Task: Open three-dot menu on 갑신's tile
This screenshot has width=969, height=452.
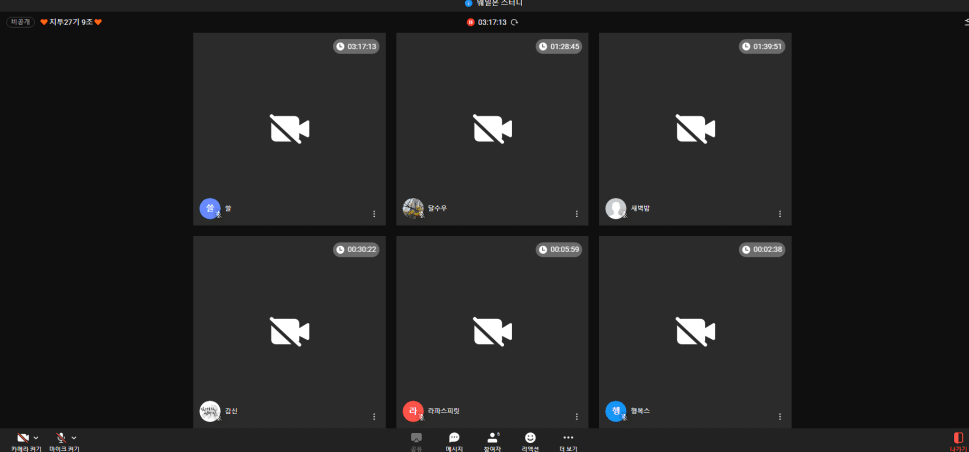Action: point(374,417)
